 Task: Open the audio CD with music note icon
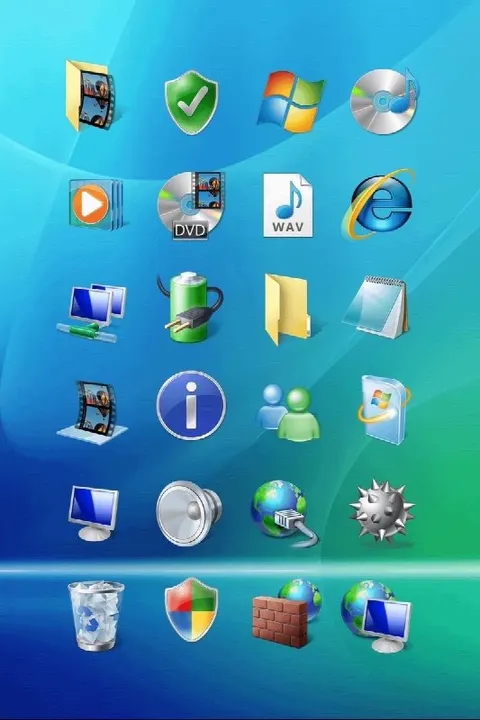pyautogui.click(x=384, y=101)
